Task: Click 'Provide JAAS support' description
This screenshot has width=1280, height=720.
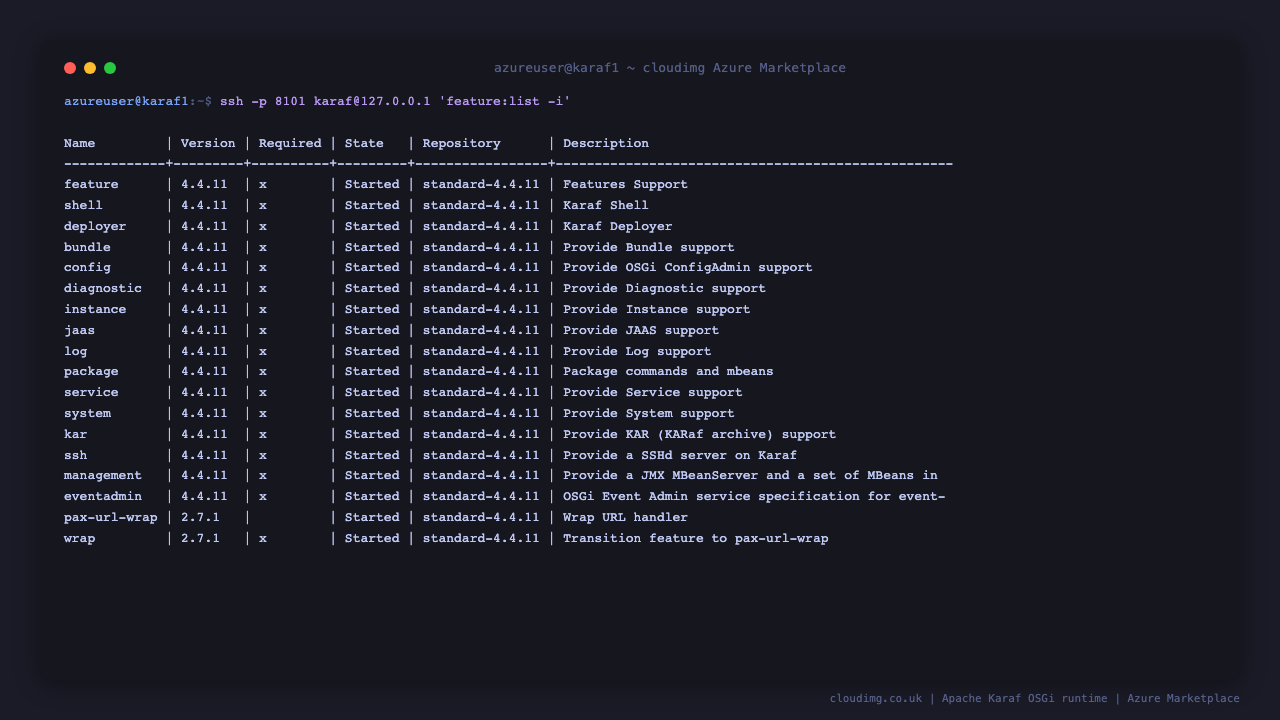Action: pyautogui.click(x=641, y=330)
